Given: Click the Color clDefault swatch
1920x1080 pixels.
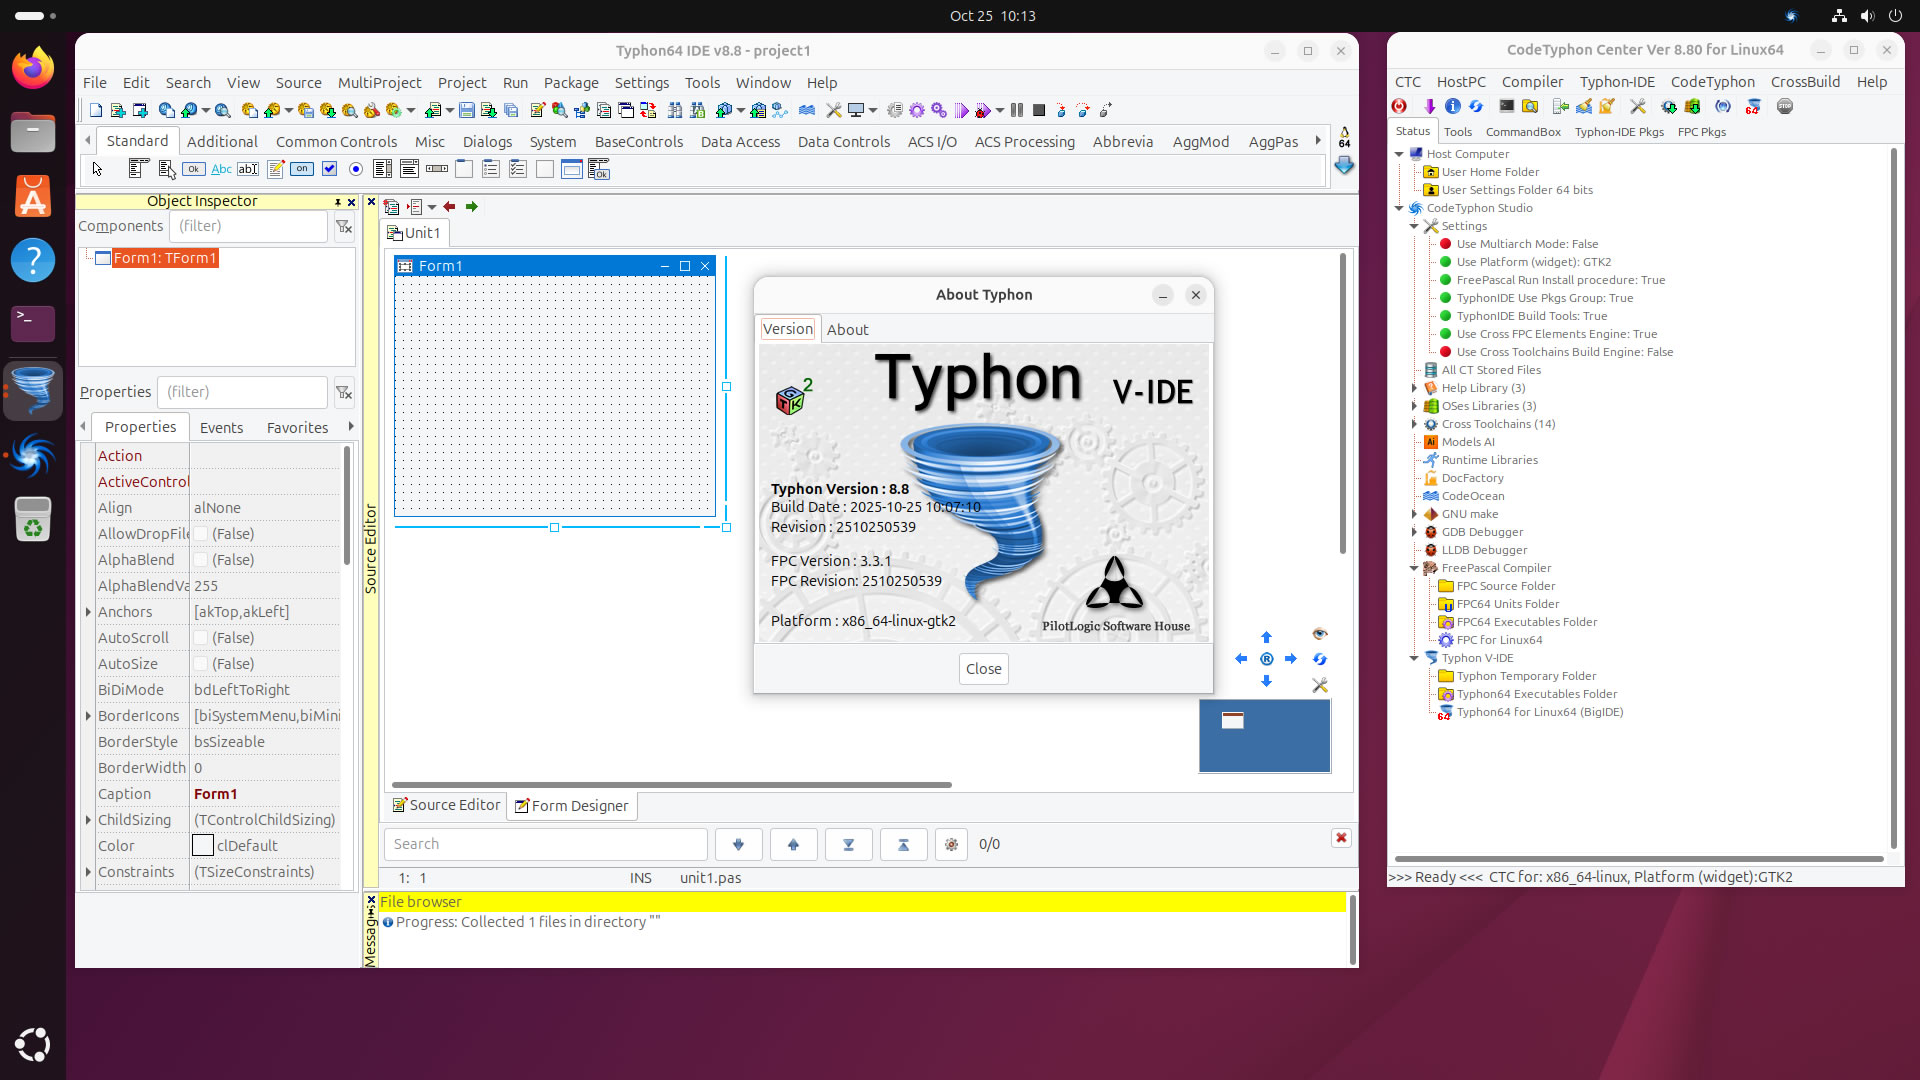Looking at the screenshot, I should (203, 846).
